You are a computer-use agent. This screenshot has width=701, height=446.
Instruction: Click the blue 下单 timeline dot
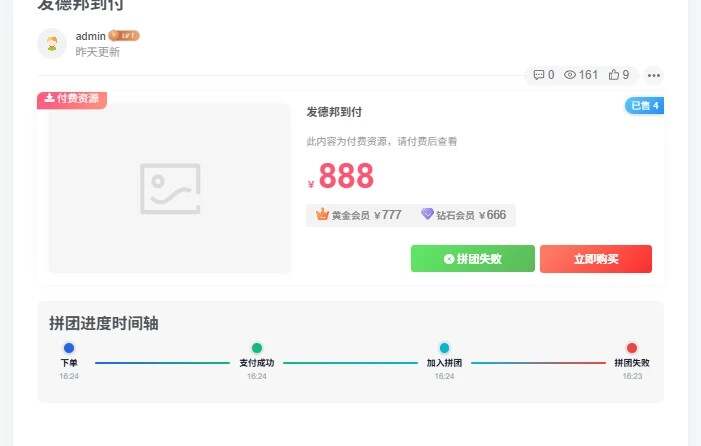[x=69, y=348]
